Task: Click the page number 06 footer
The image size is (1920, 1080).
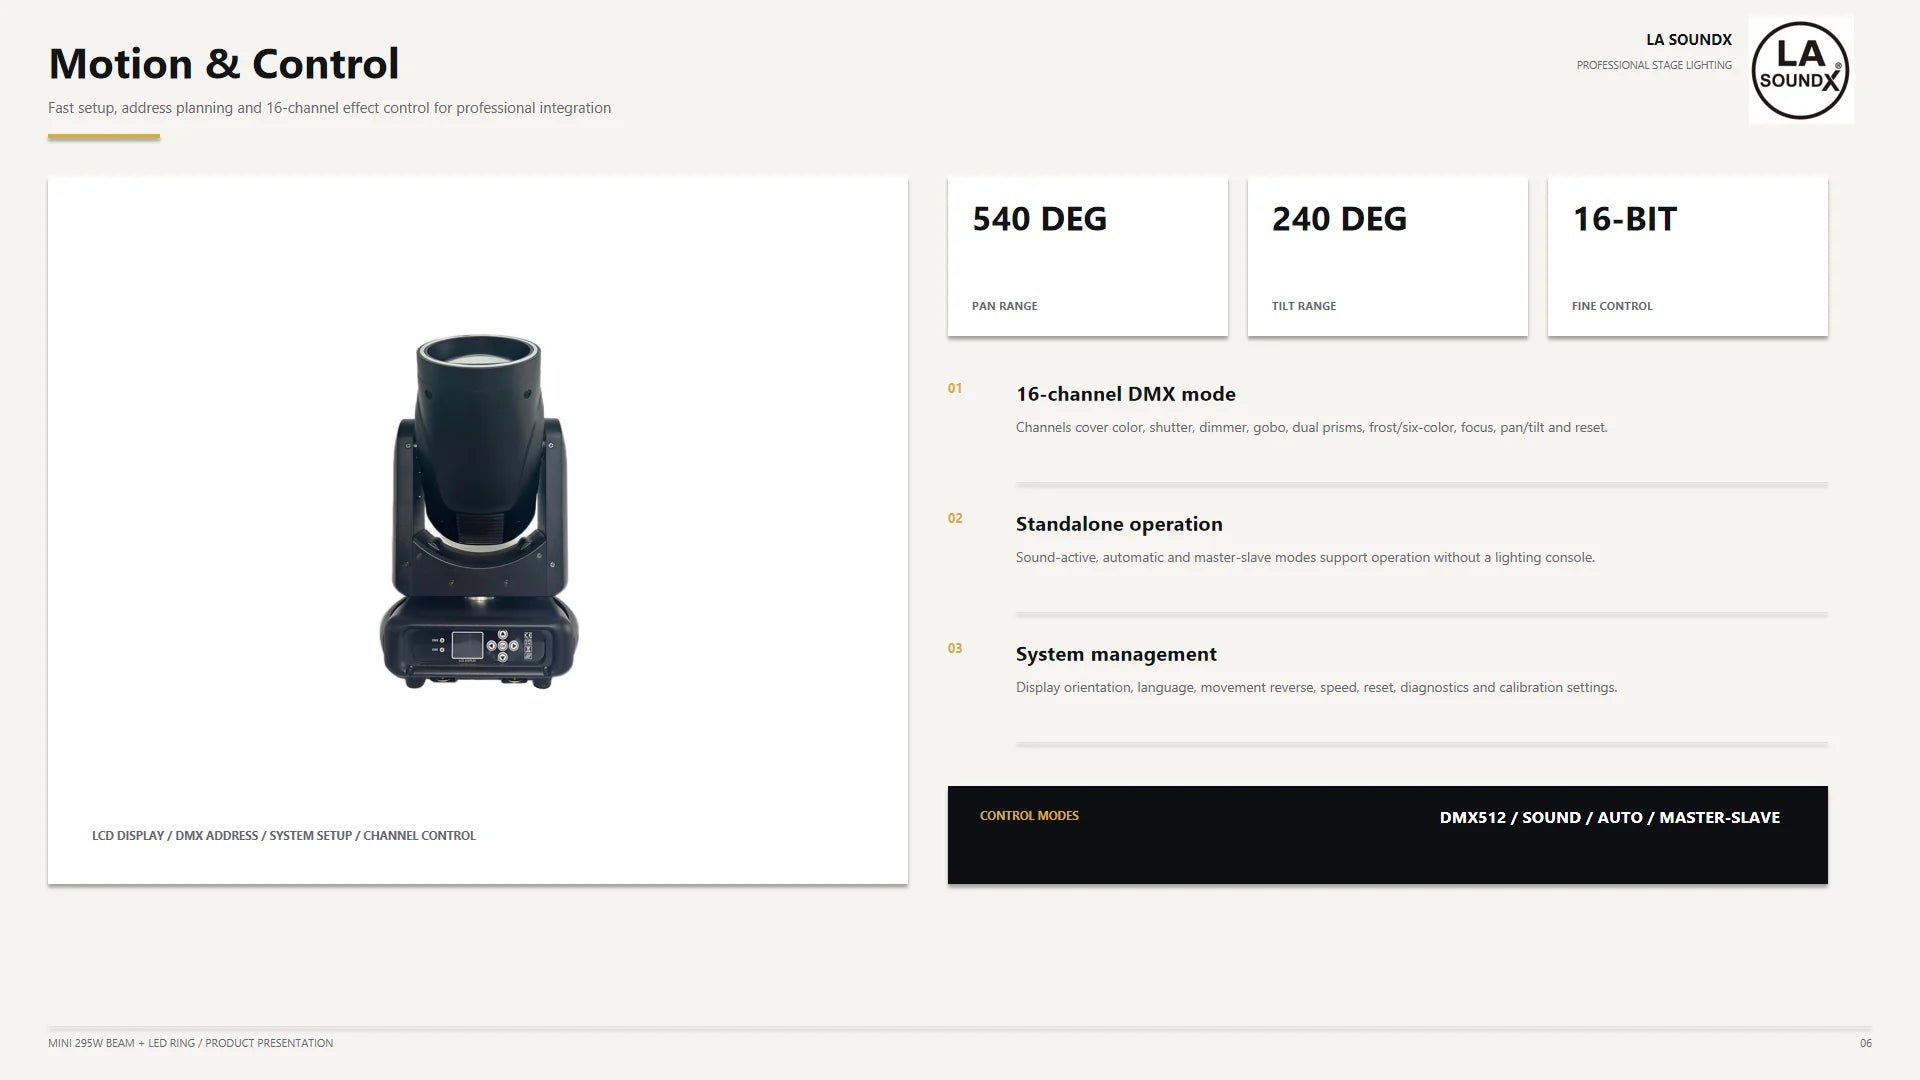Action: point(1865,1043)
